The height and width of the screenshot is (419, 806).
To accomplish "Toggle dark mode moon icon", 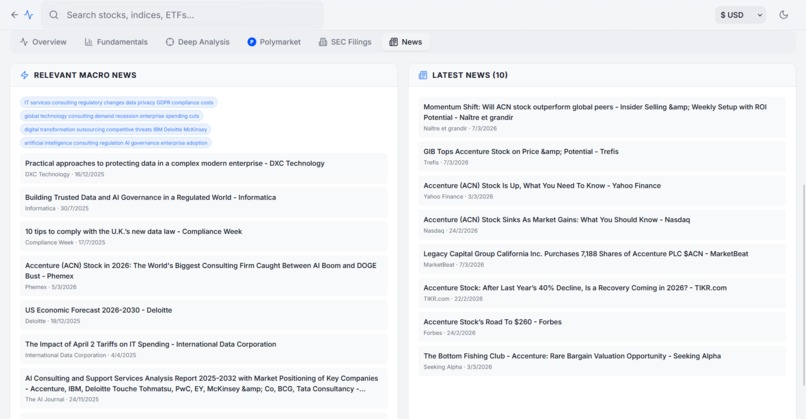I will click(x=783, y=15).
